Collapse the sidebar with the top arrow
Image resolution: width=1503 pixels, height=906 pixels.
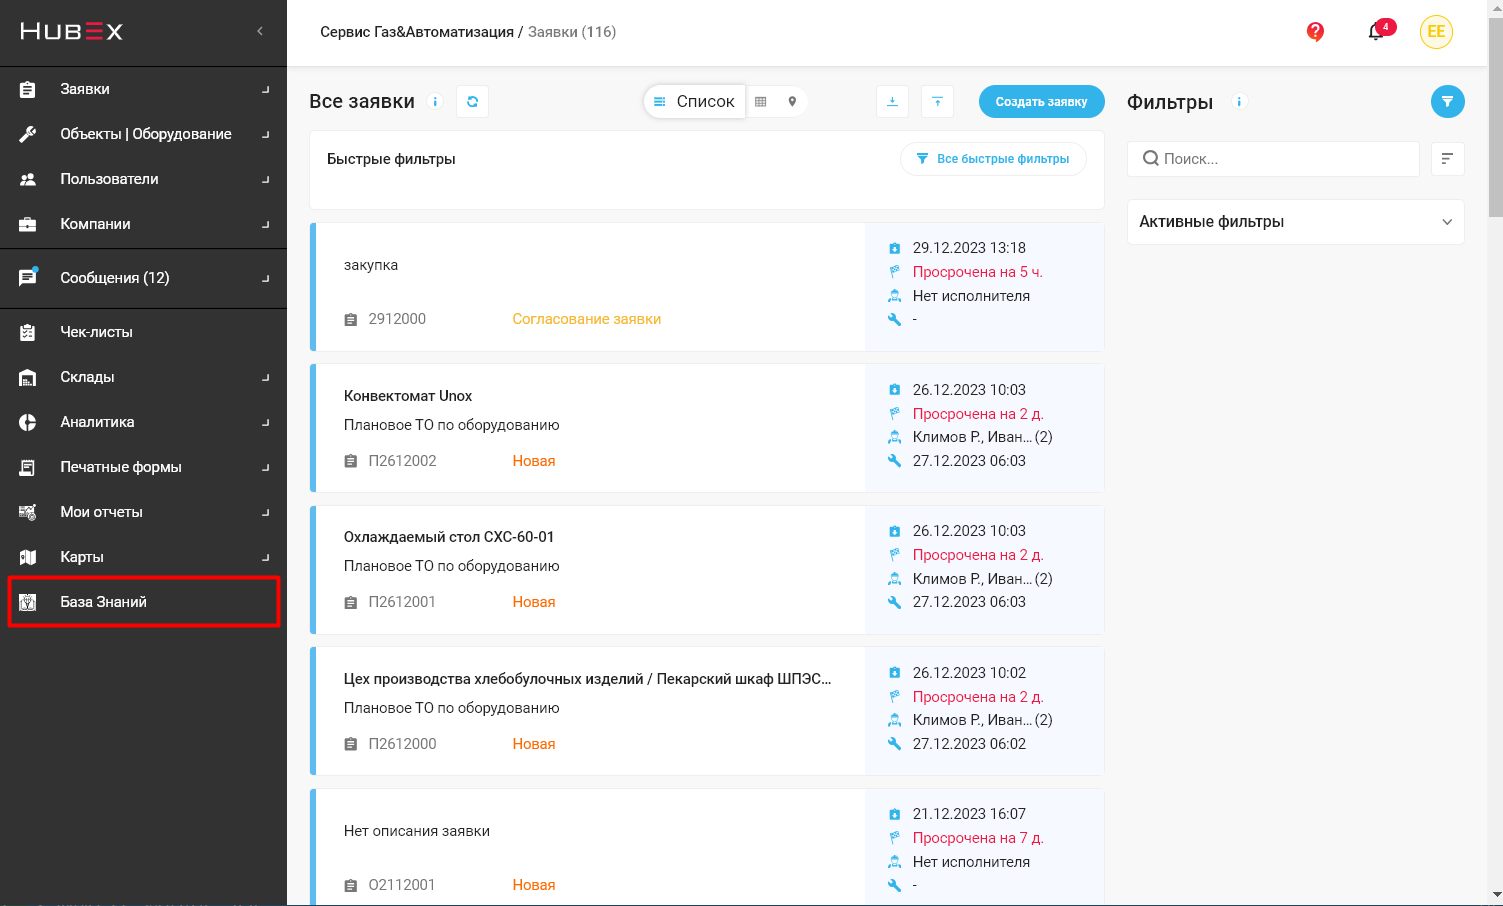click(260, 31)
